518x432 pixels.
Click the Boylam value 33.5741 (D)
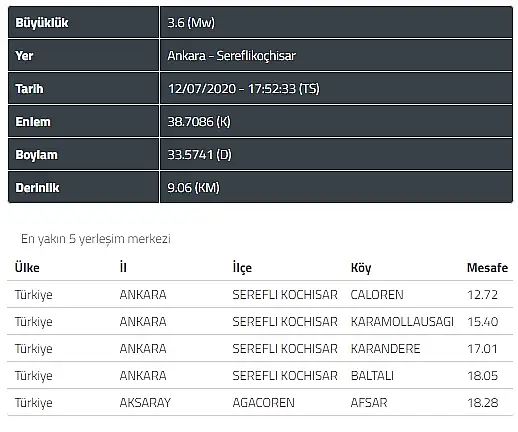(199, 155)
